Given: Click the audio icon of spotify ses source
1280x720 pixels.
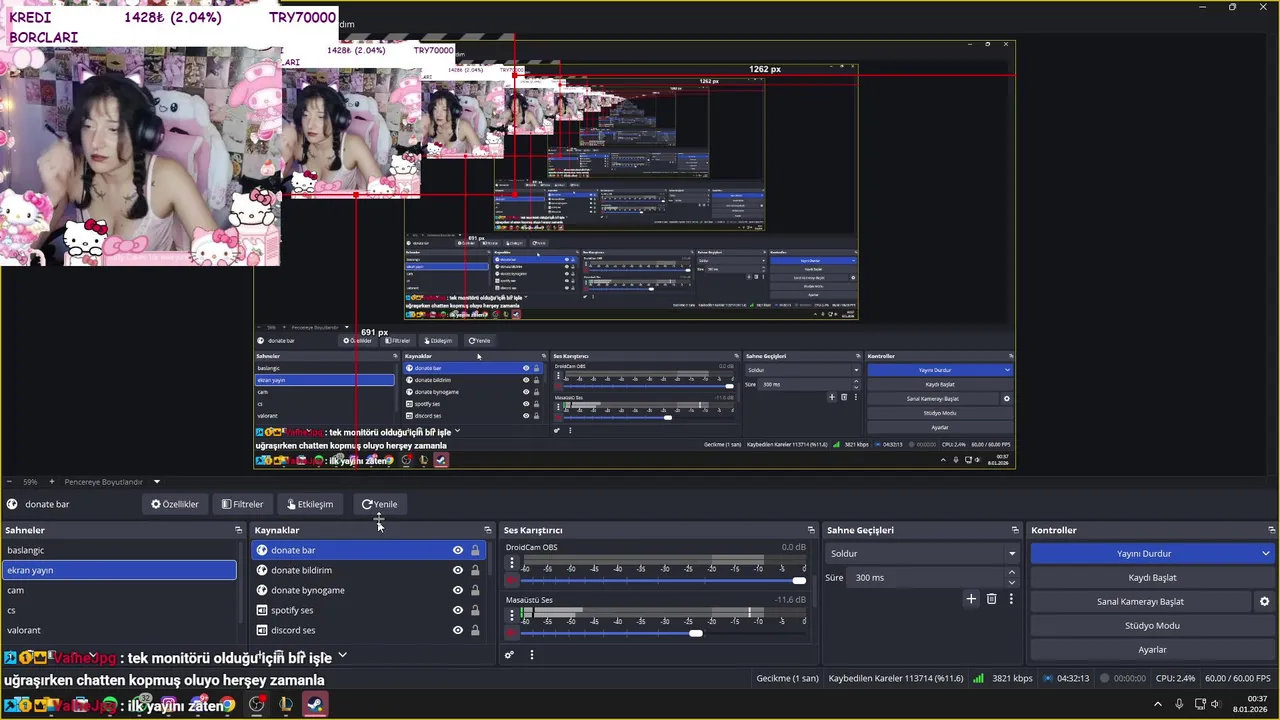Looking at the screenshot, I should [x=262, y=610].
